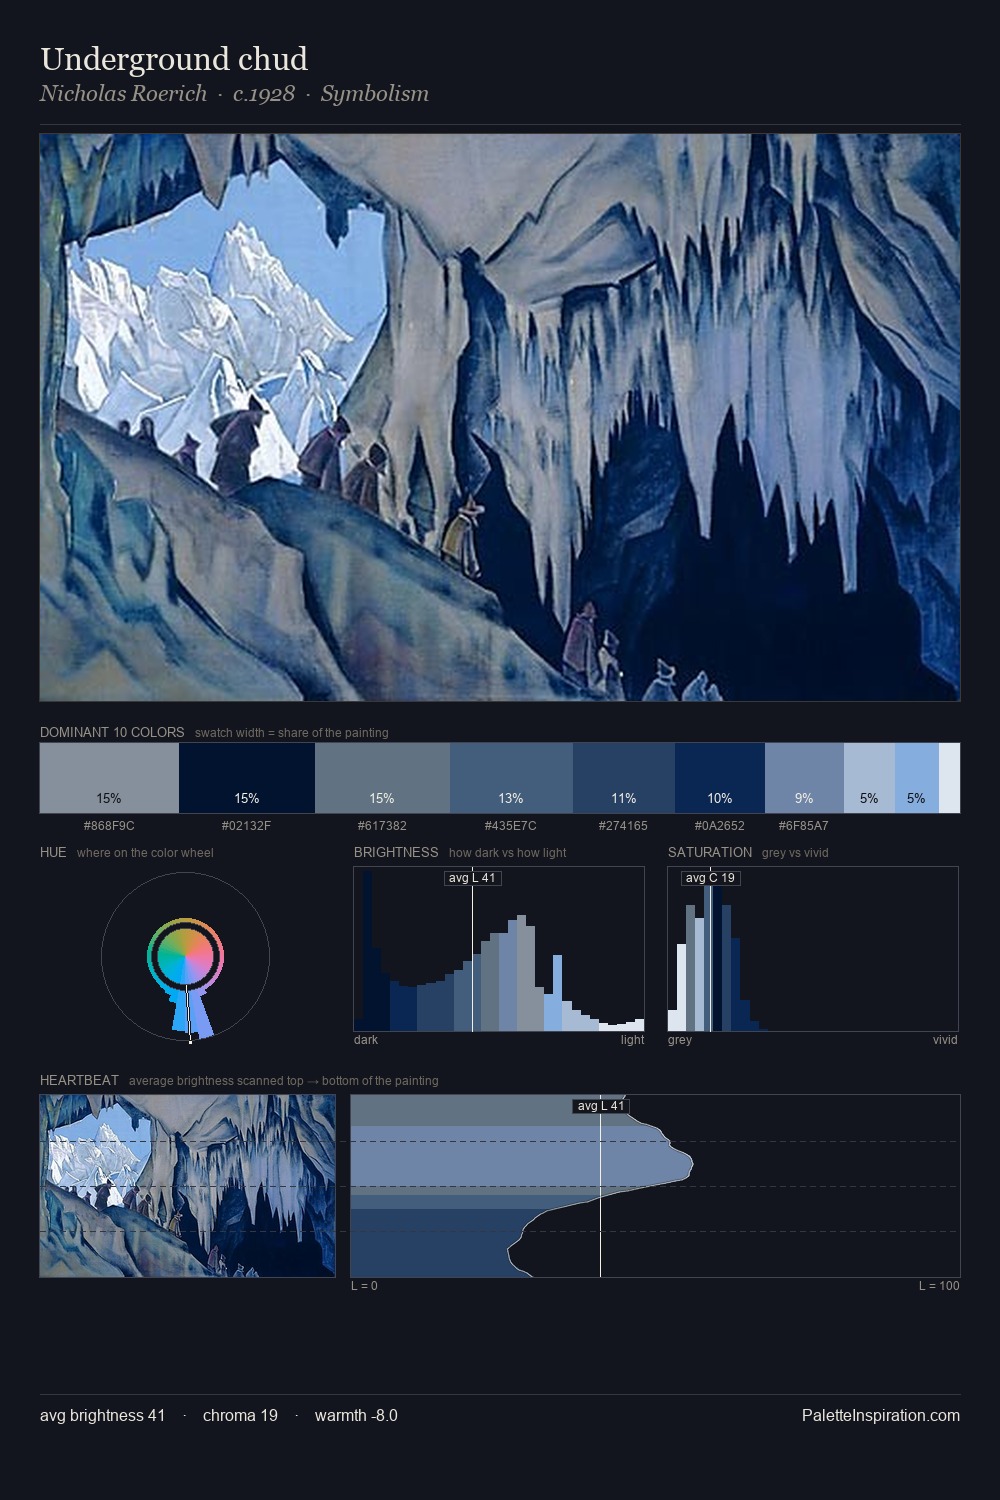Click the 'BRIGHTNESS' section heading
The width and height of the screenshot is (1000, 1500).
[396, 853]
